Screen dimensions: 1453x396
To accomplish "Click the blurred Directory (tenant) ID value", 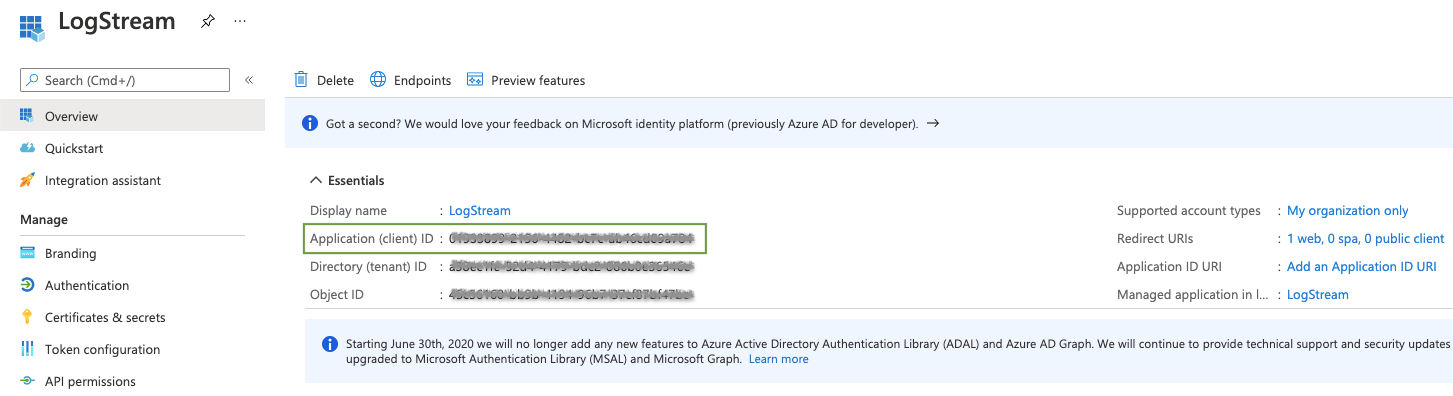I will tap(571, 266).
